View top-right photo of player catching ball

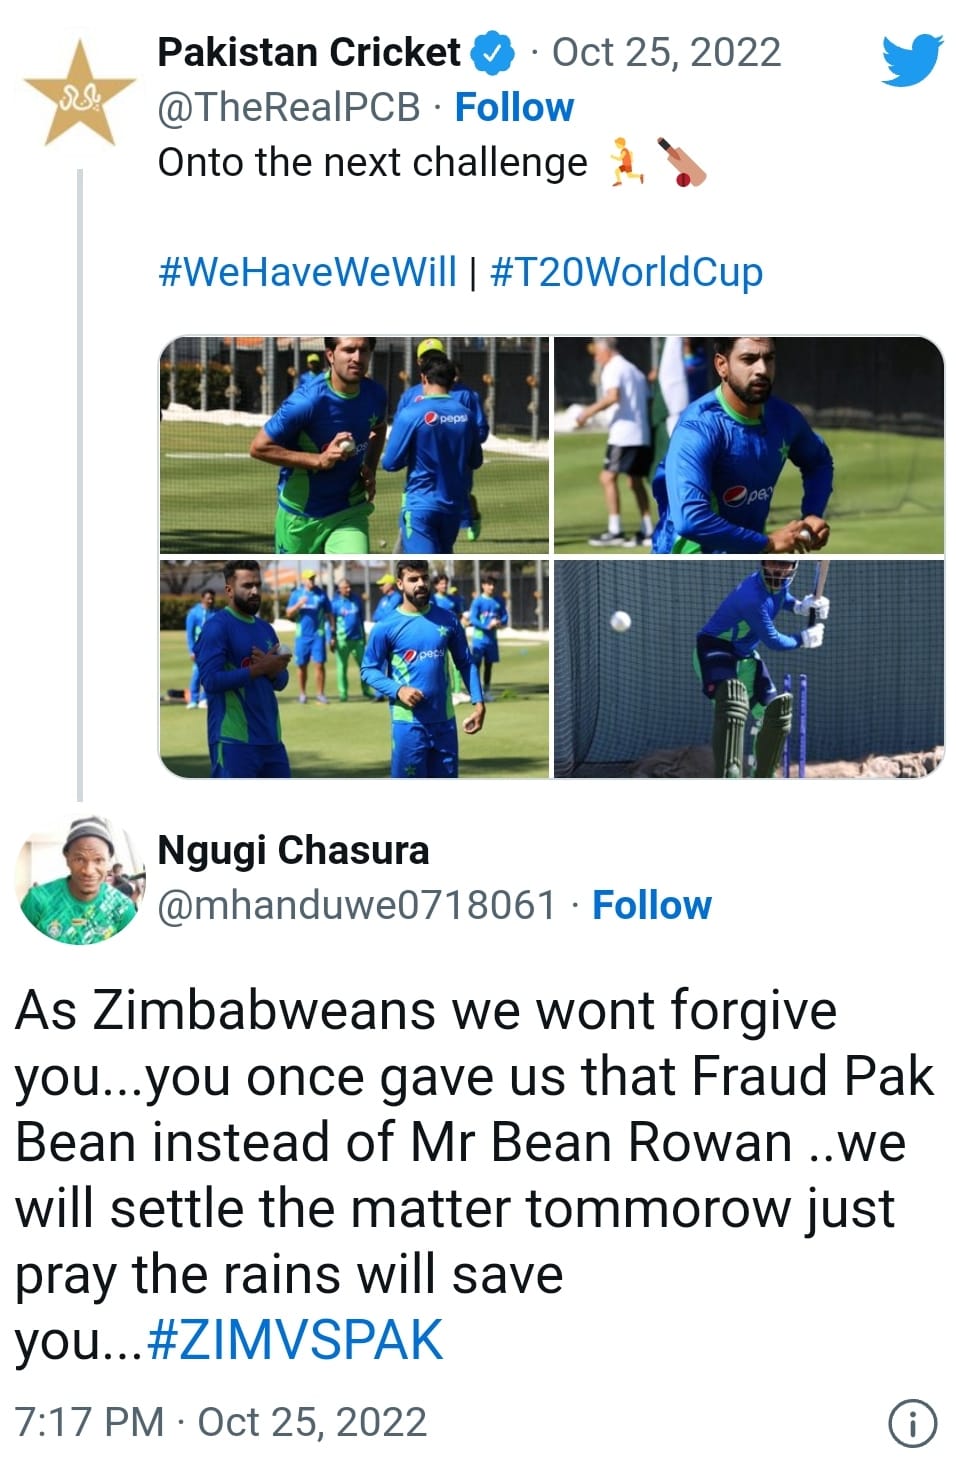tap(749, 445)
